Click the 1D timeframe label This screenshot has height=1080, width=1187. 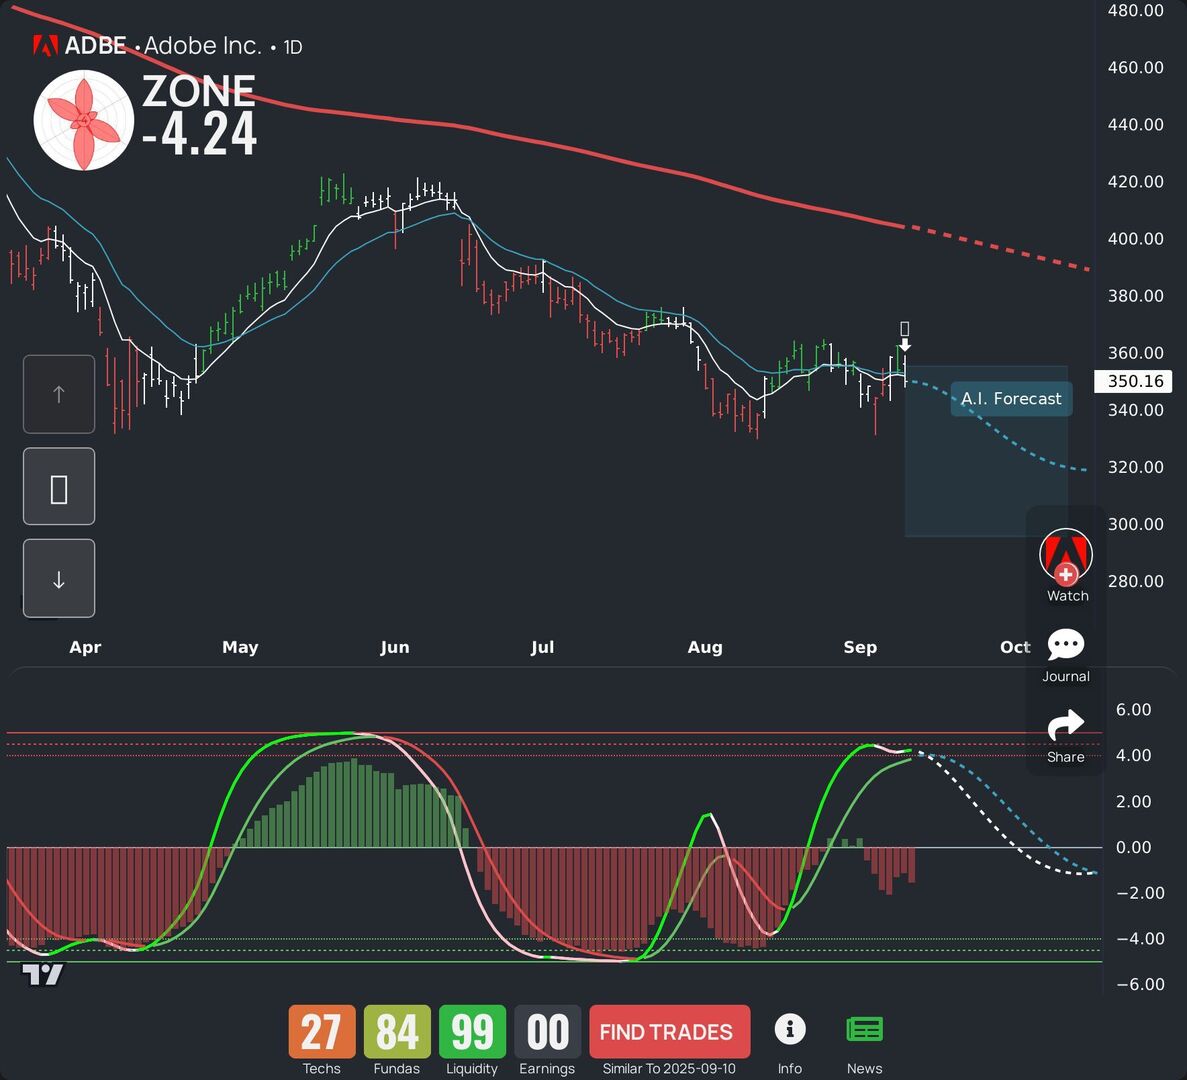(293, 48)
